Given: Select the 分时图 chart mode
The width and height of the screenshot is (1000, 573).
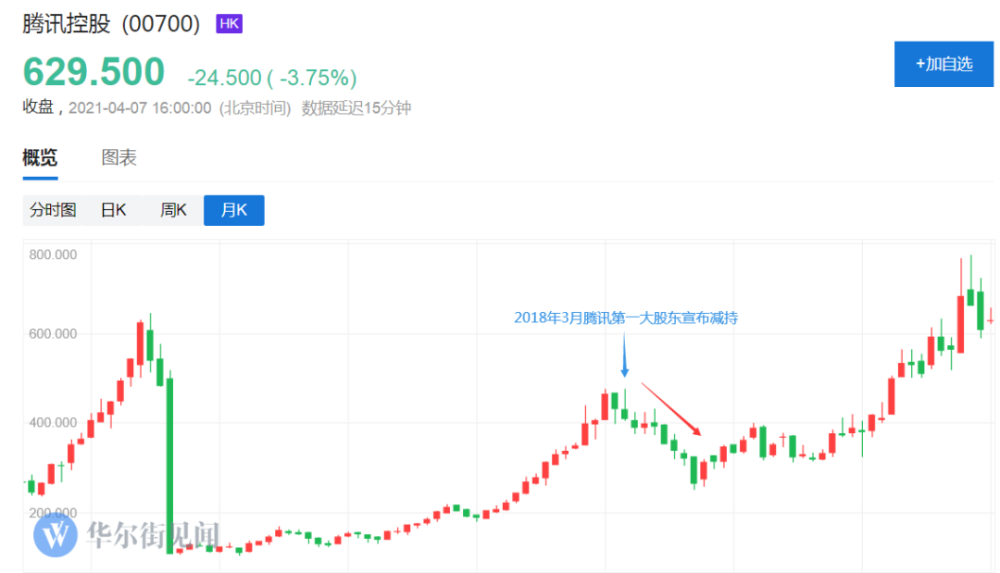Looking at the screenshot, I should (53, 210).
